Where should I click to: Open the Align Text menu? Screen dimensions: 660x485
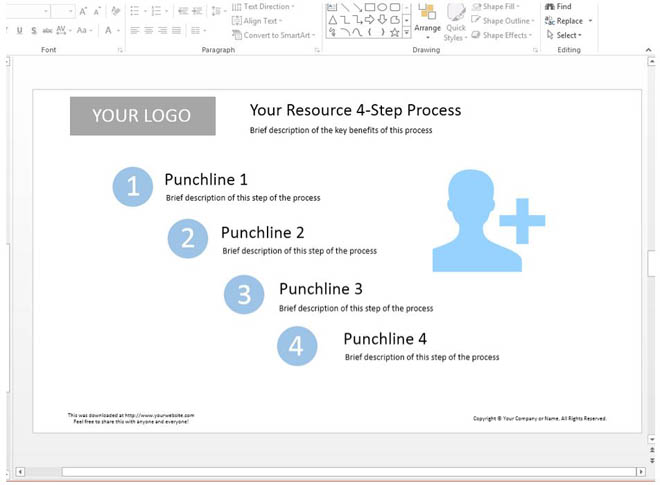(x=257, y=21)
